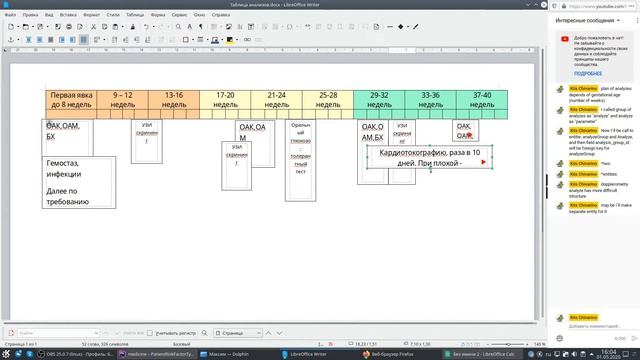The image size is (640, 360).
Task: Click the New document icon
Action: 11,27
